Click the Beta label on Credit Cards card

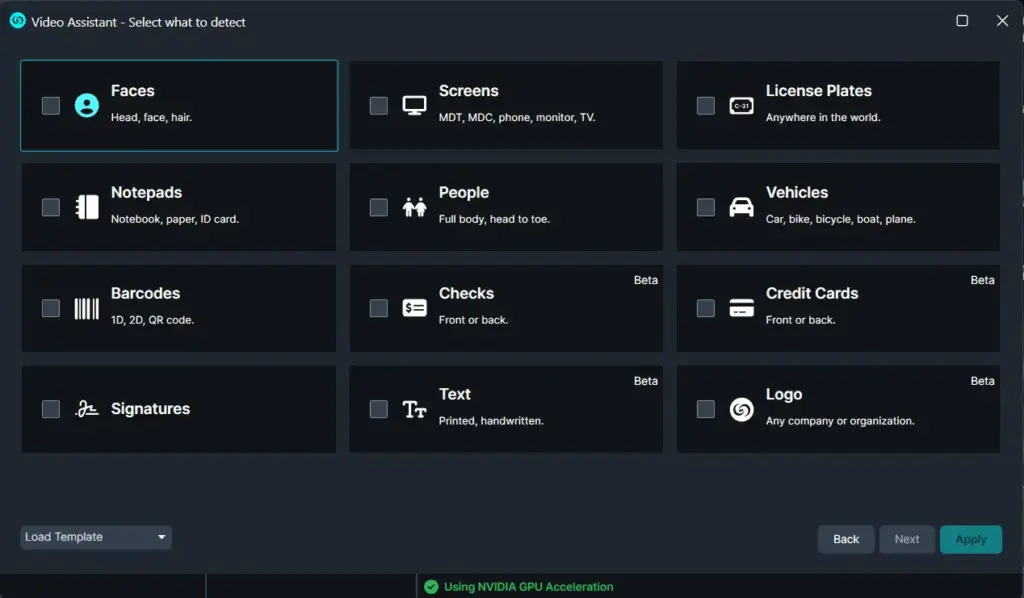pos(982,280)
